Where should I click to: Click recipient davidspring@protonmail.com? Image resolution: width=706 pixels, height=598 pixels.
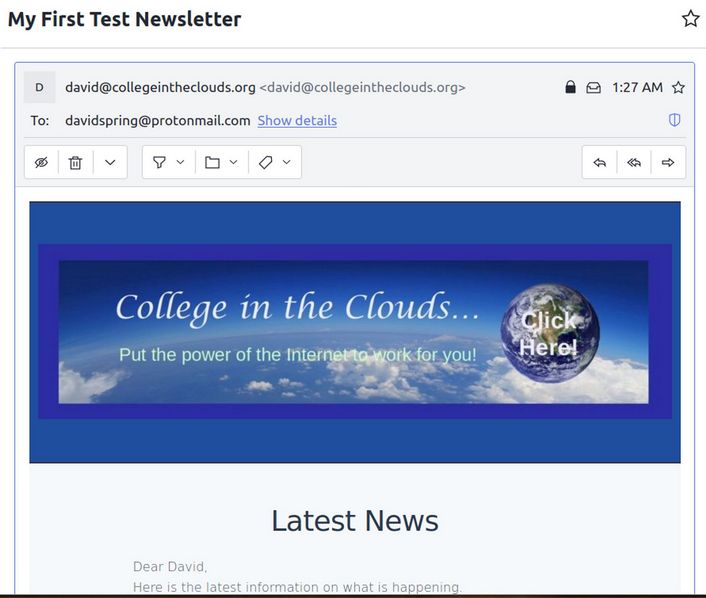(157, 121)
